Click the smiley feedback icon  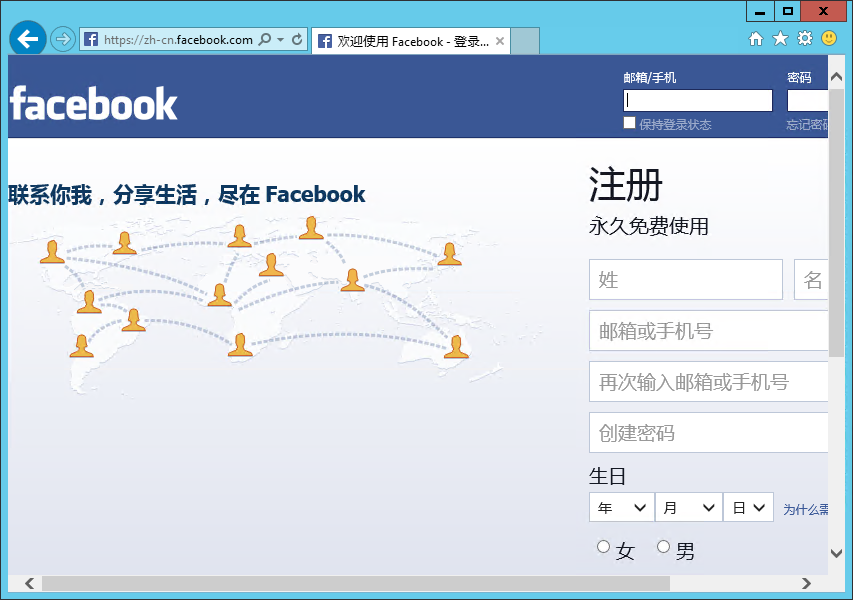coord(829,38)
